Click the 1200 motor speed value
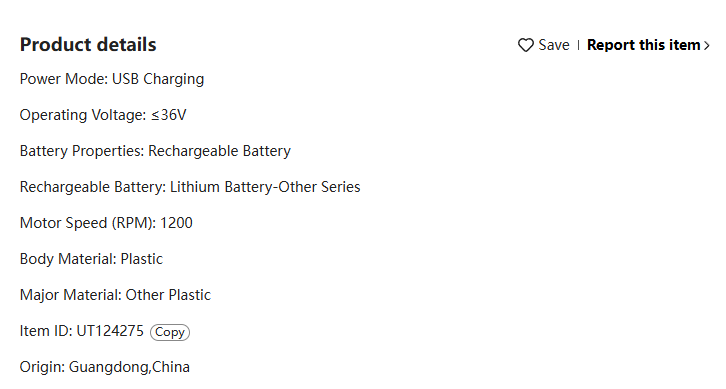The width and height of the screenshot is (726, 389). (x=176, y=223)
